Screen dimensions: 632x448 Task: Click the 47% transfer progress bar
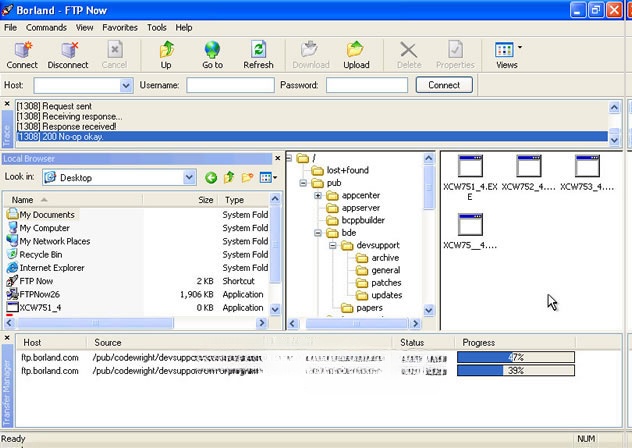(x=516, y=357)
